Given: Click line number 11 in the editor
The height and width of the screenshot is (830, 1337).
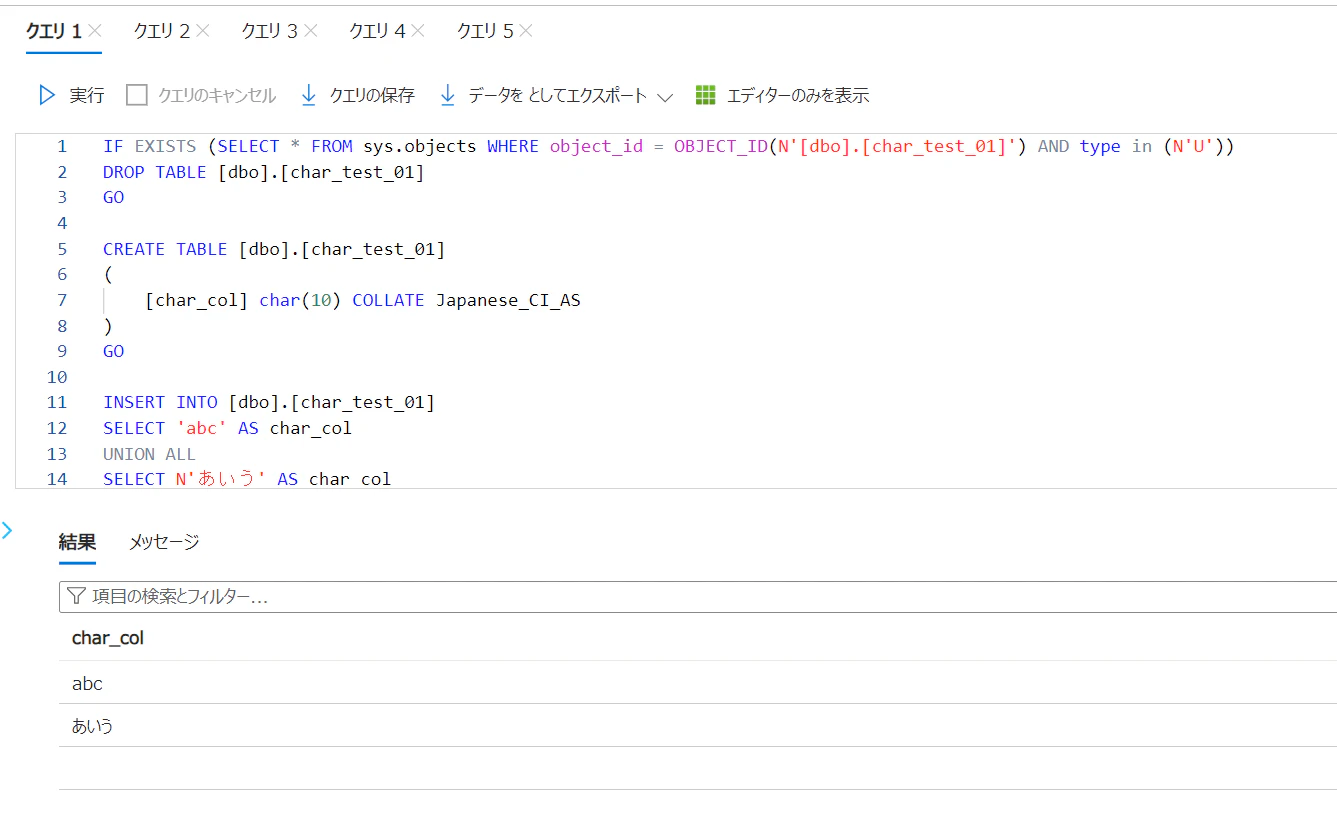Looking at the screenshot, I should coord(57,402).
